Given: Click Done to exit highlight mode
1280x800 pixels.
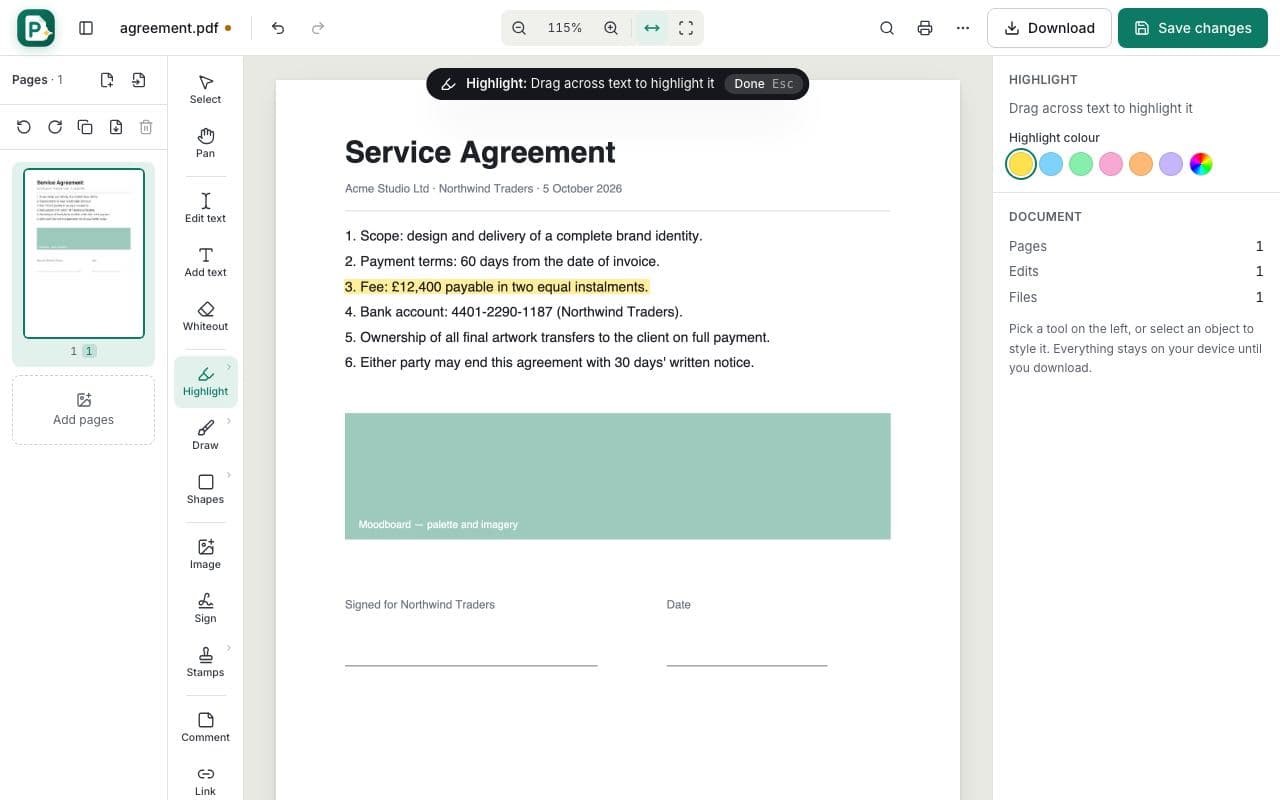Looking at the screenshot, I should point(764,84).
